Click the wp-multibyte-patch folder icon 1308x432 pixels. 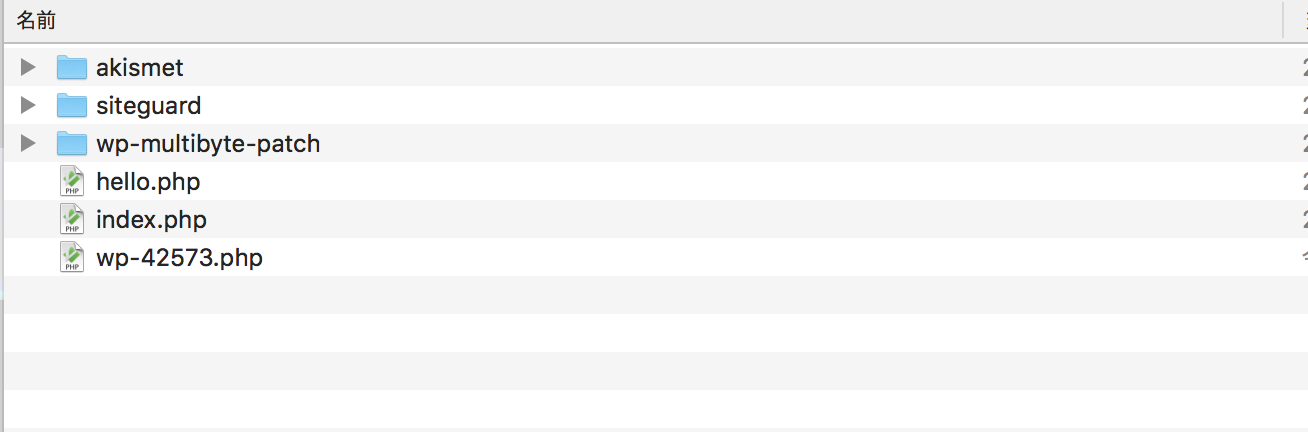point(72,143)
